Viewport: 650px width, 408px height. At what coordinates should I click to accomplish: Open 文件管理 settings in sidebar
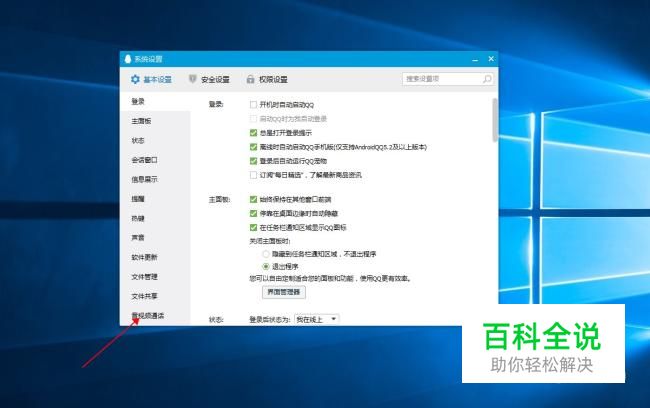pyautogui.click(x=144, y=277)
